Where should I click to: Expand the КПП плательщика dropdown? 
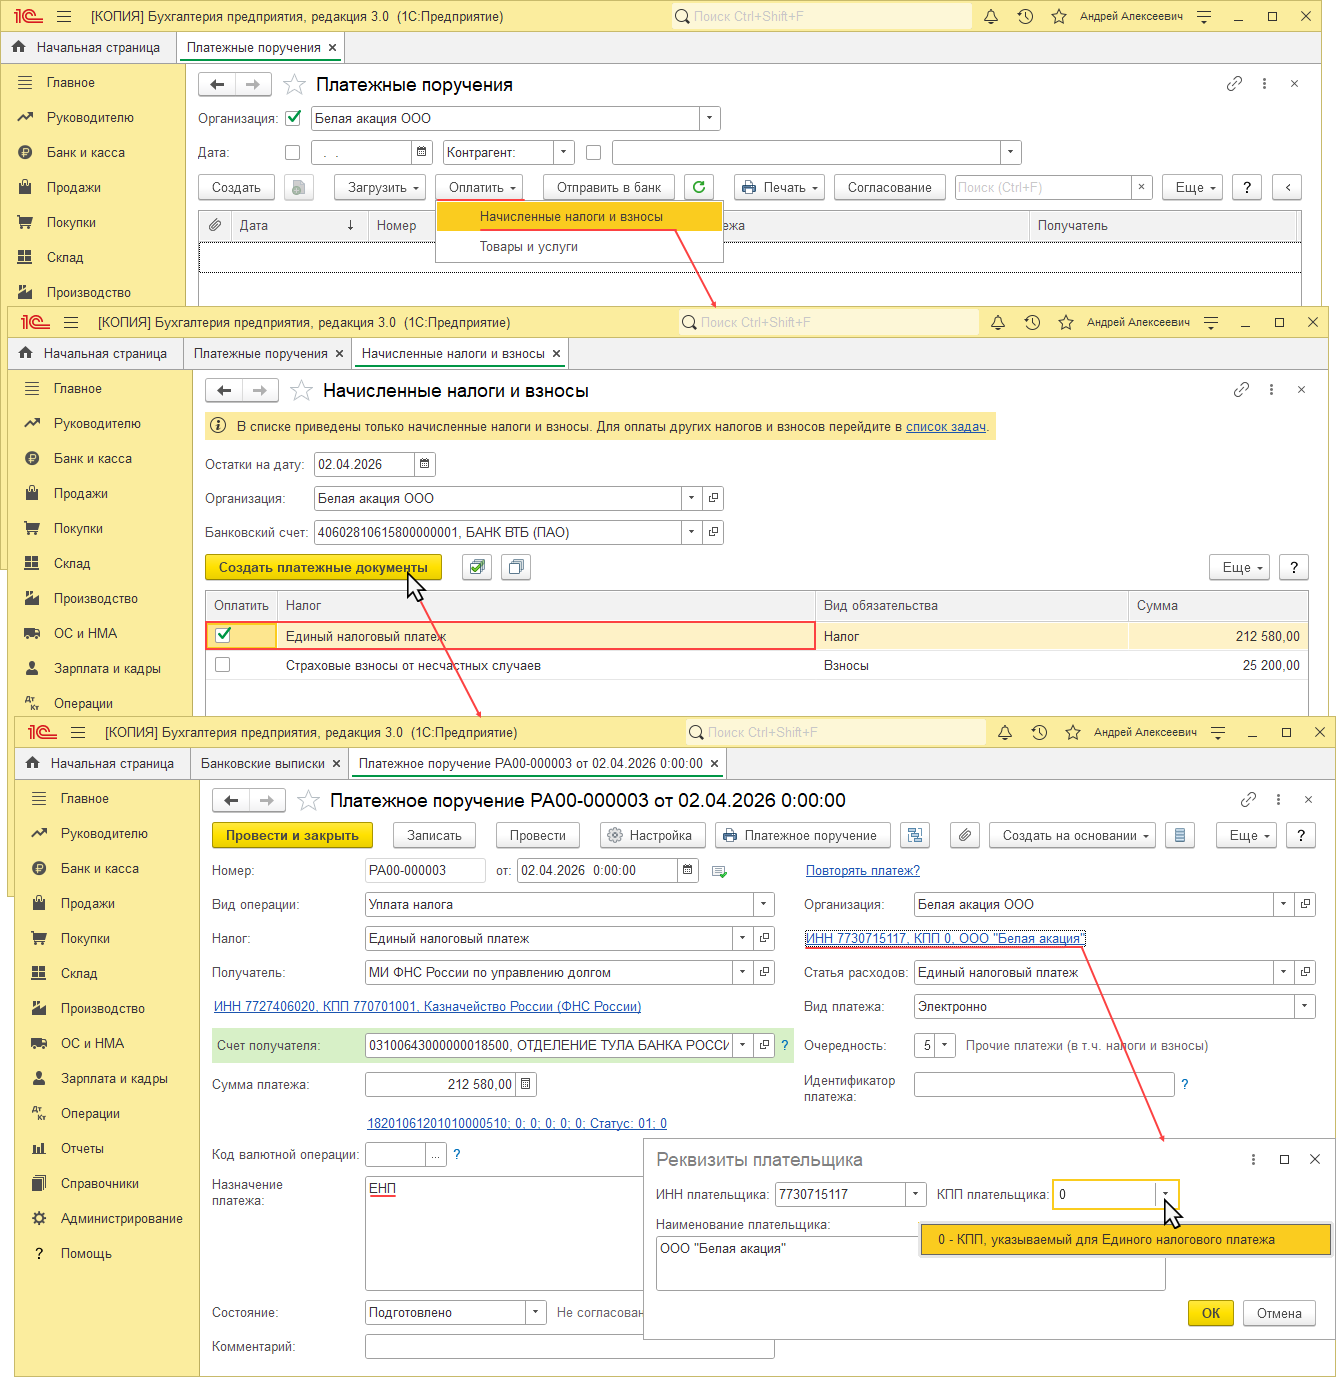point(1165,1194)
